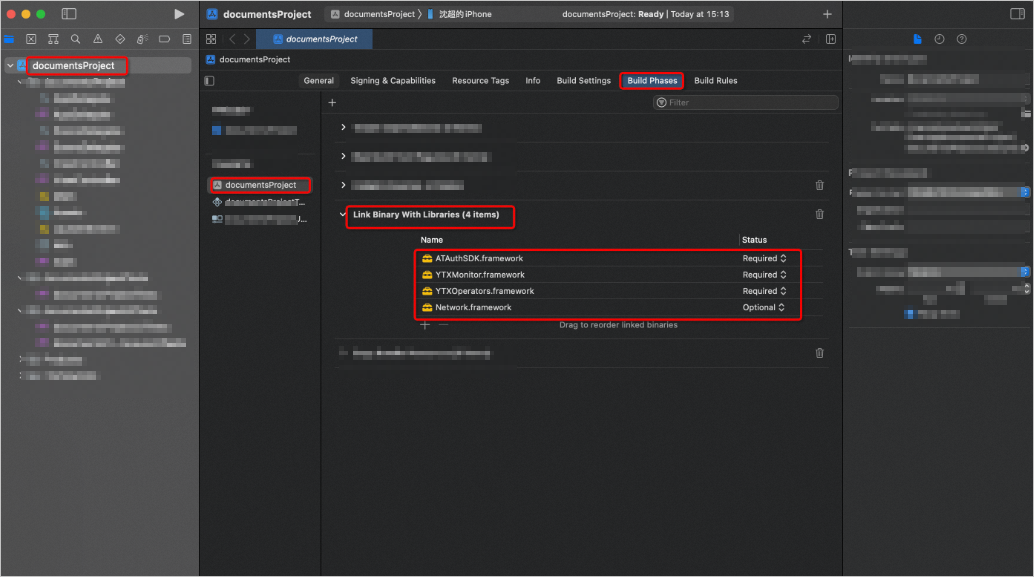Collapse the documentsProject root tree item
This screenshot has width=1034, height=577.
point(10,65)
